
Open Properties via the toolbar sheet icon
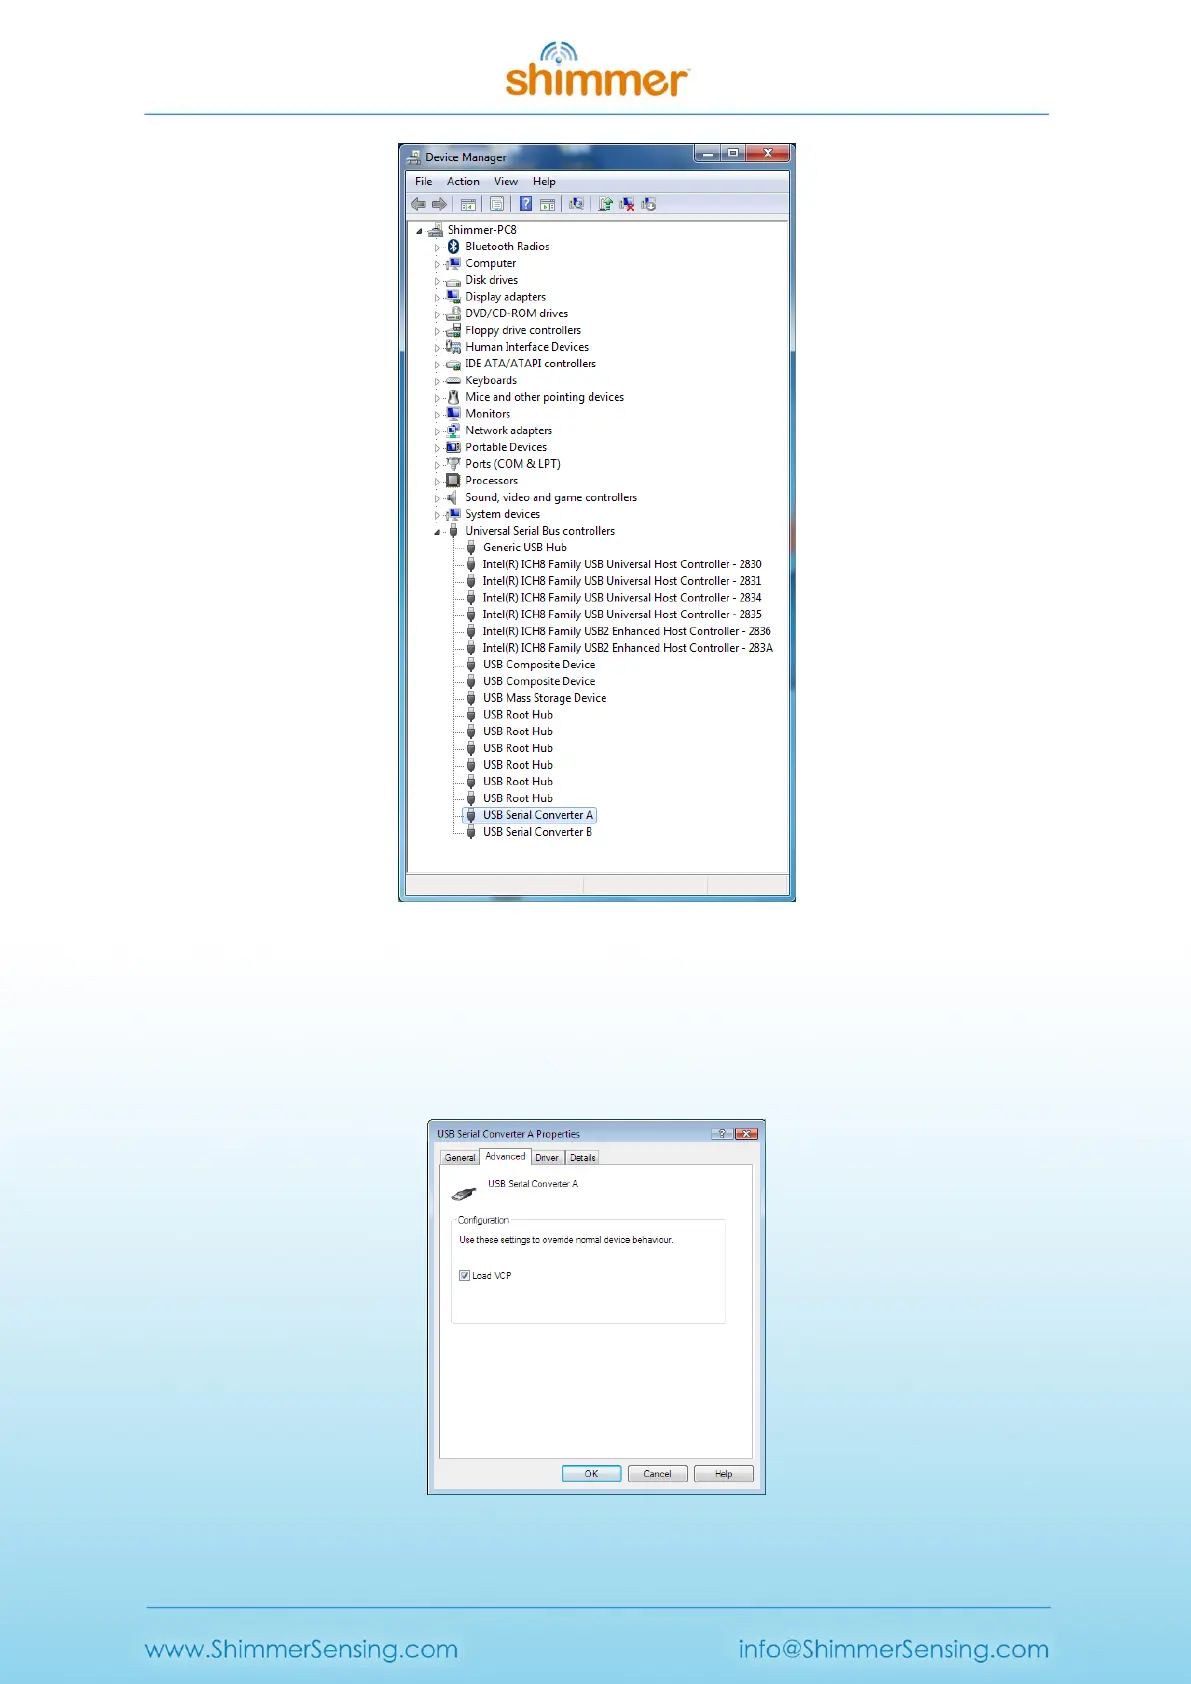click(x=497, y=204)
